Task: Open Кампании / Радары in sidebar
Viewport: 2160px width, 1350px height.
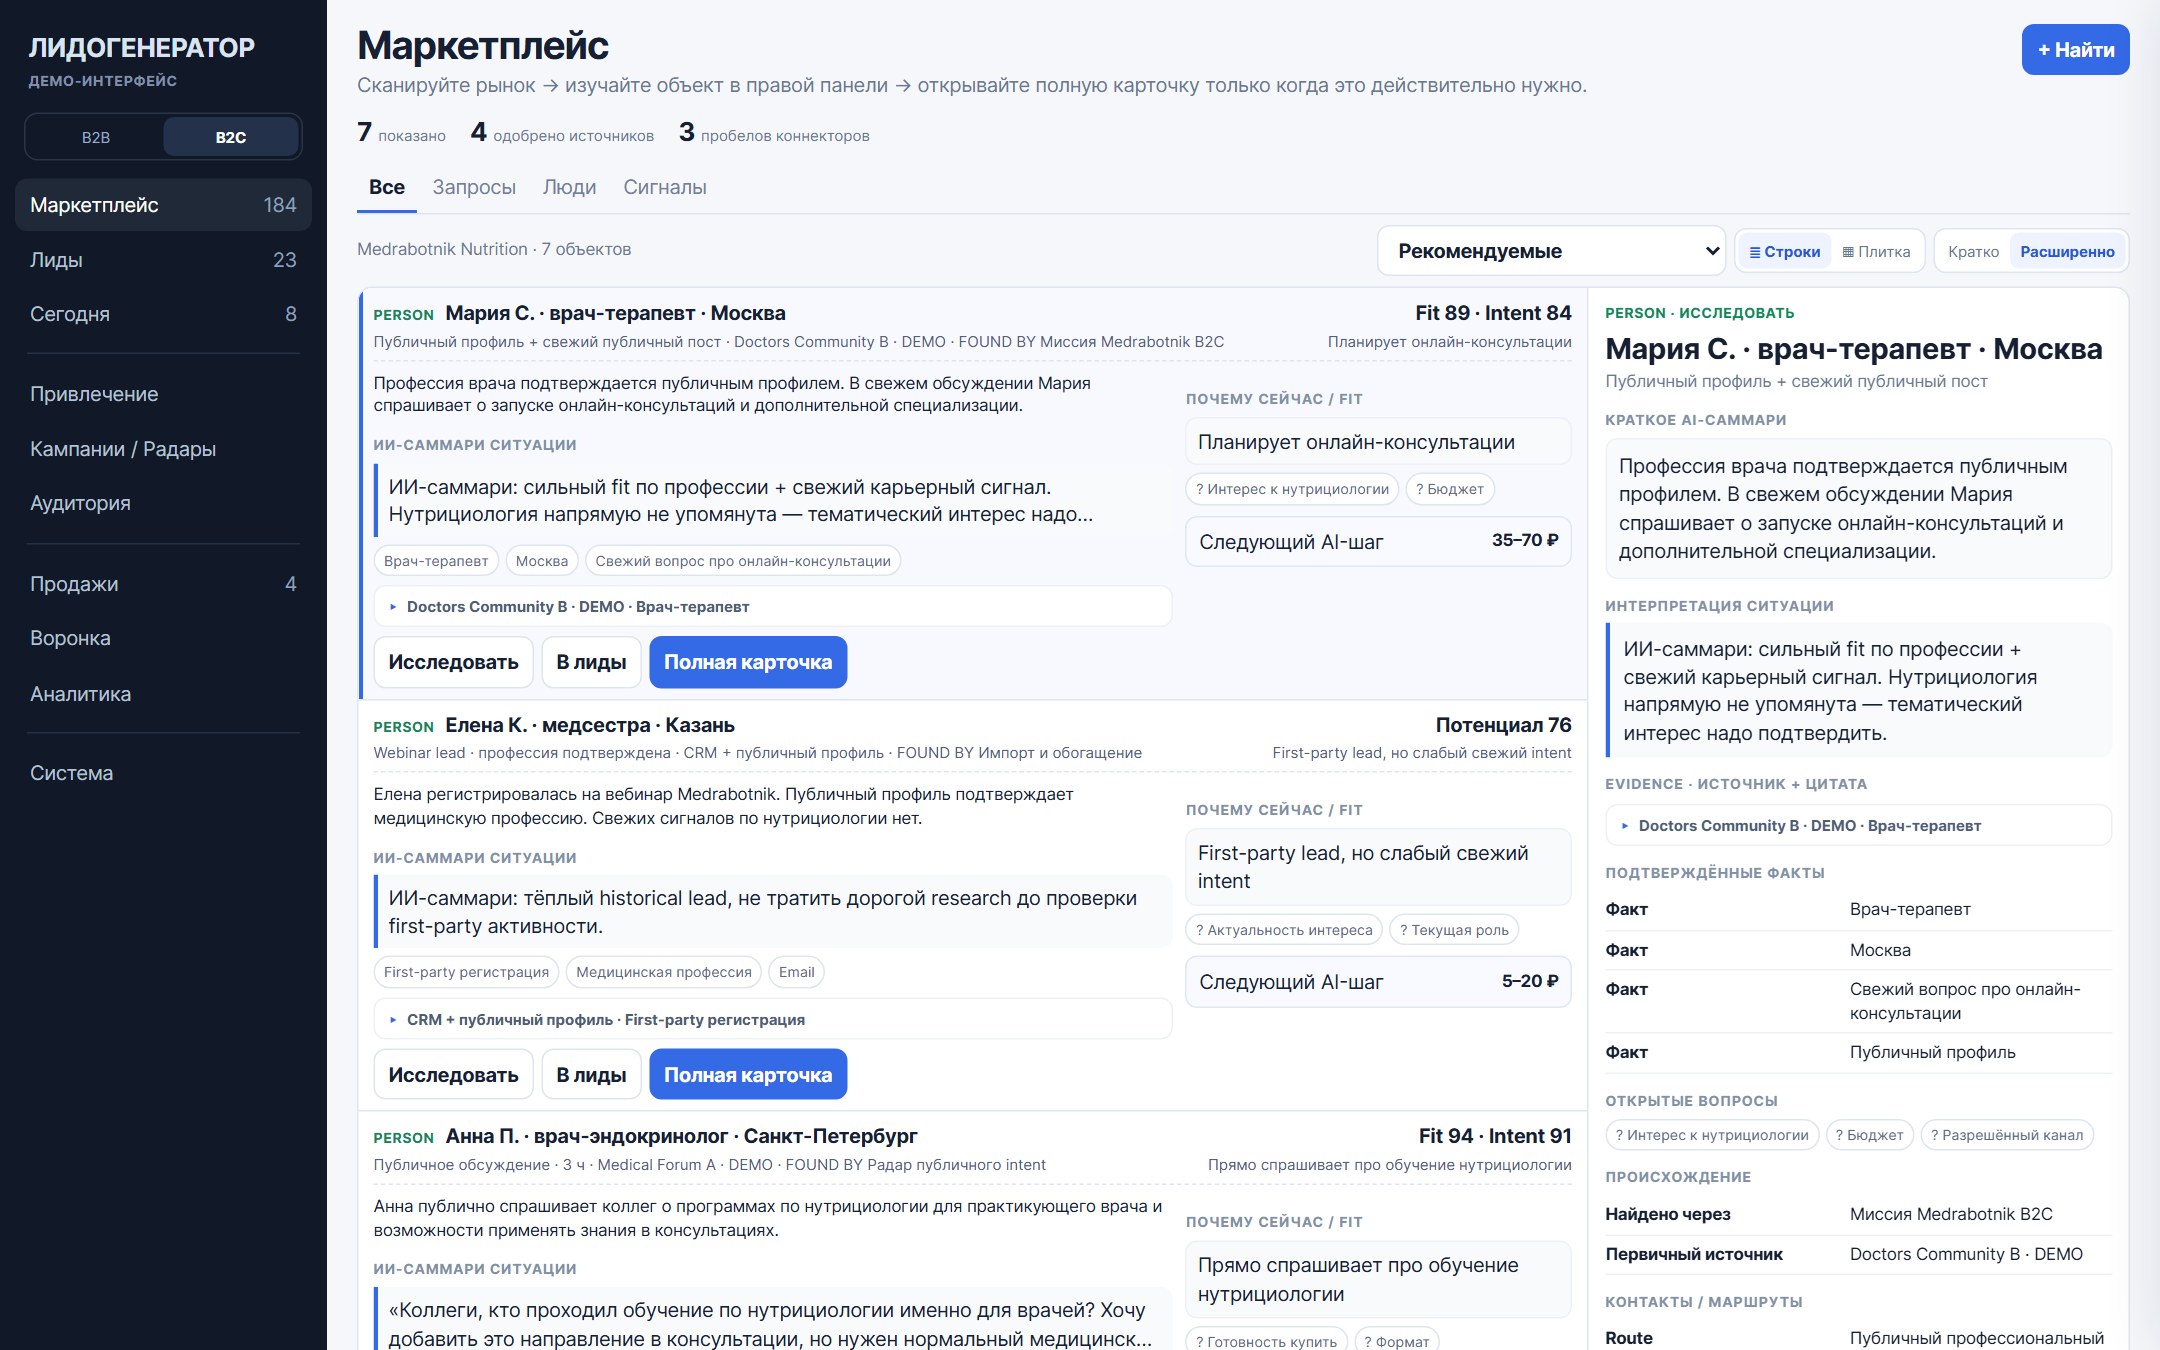Action: (163, 449)
